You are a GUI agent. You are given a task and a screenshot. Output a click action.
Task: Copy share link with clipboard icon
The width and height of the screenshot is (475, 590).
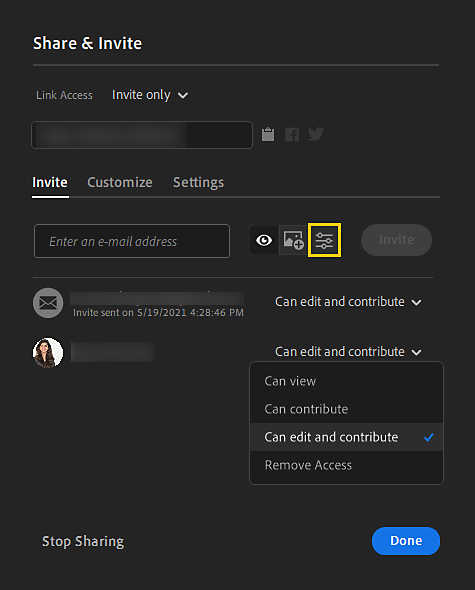[268, 134]
